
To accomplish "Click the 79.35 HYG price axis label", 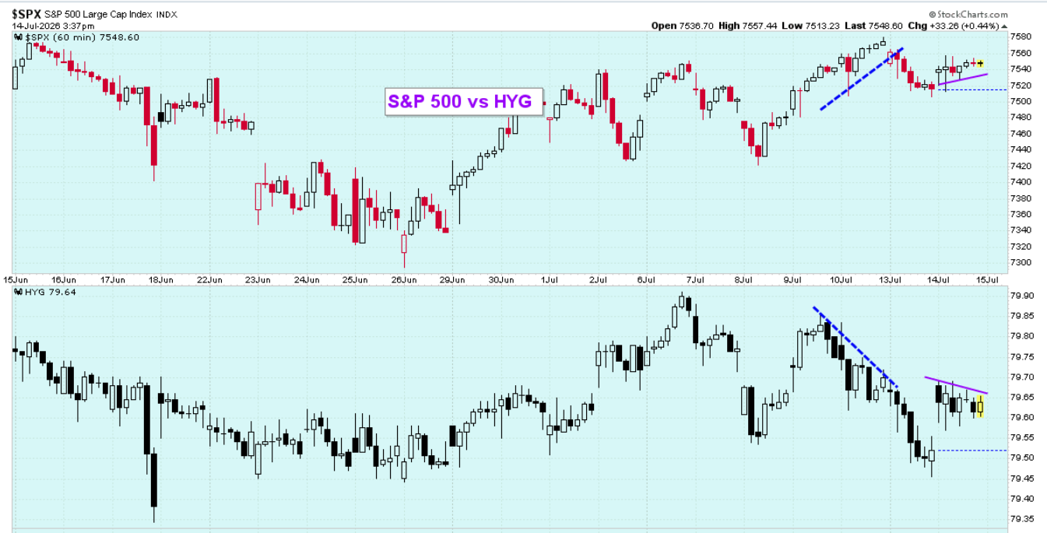I will [1020, 519].
